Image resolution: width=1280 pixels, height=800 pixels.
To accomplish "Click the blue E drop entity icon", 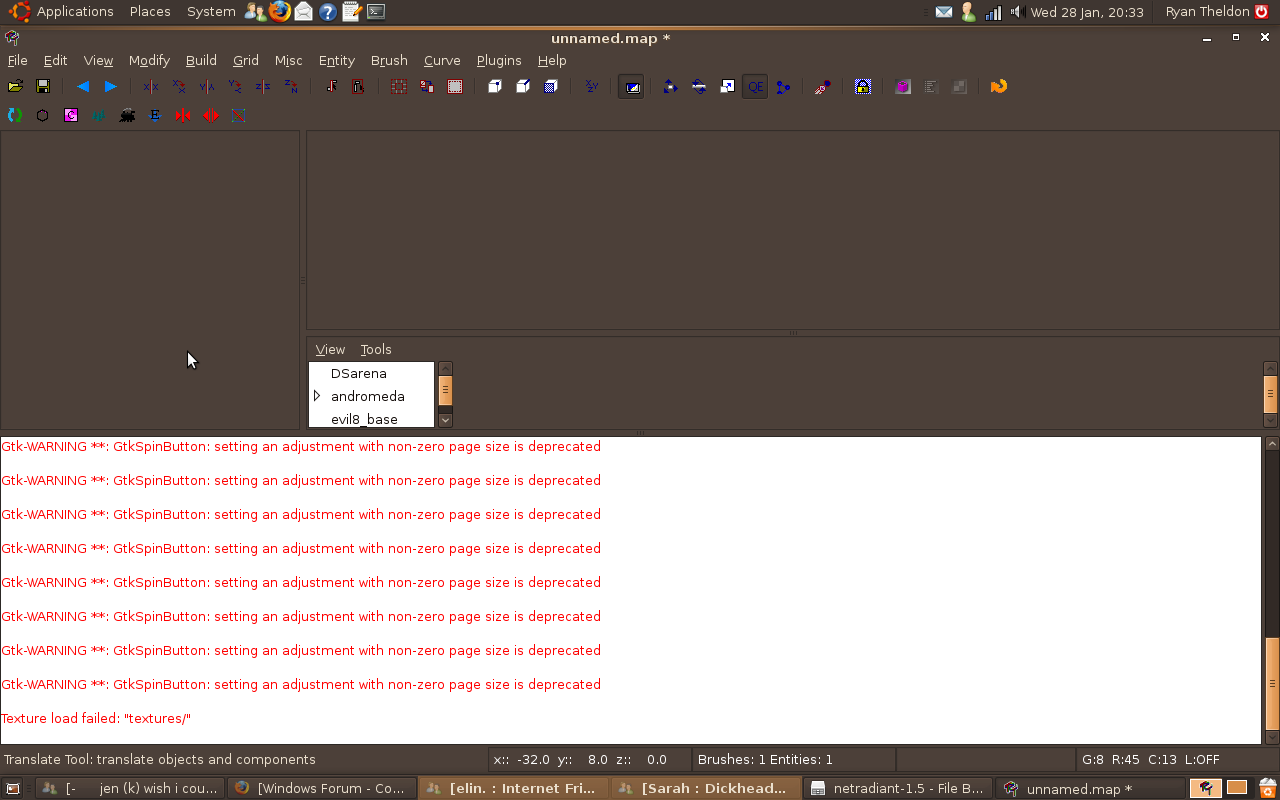I will pos(155,116).
